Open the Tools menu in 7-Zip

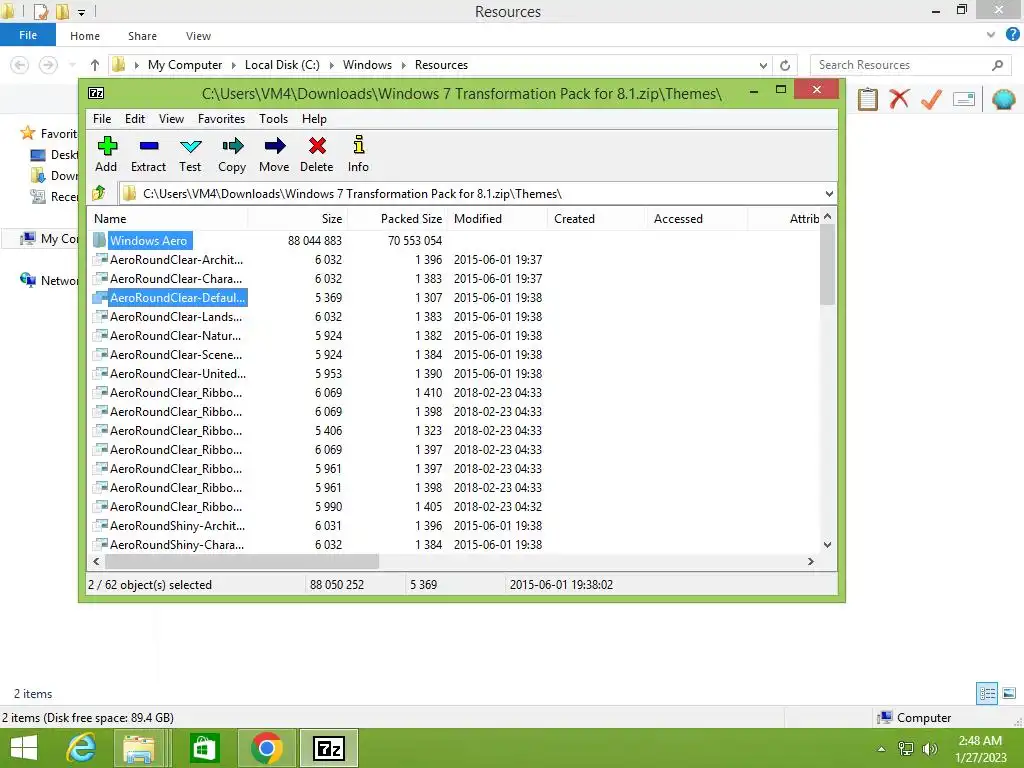tap(273, 119)
